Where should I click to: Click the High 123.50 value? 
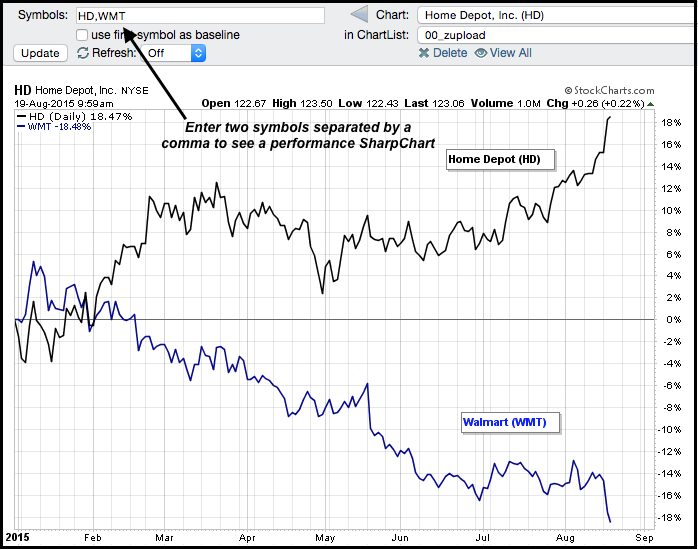pos(302,104)
